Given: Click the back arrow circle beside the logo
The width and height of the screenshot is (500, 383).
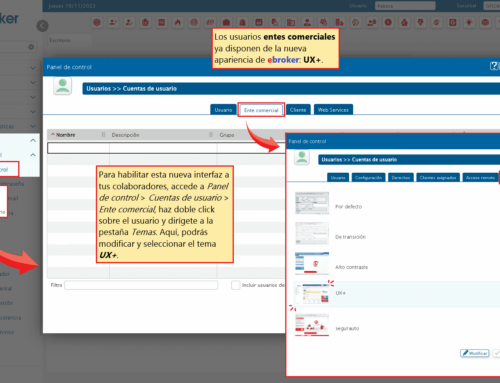Looking at the screenshot, I should [42, 26].
